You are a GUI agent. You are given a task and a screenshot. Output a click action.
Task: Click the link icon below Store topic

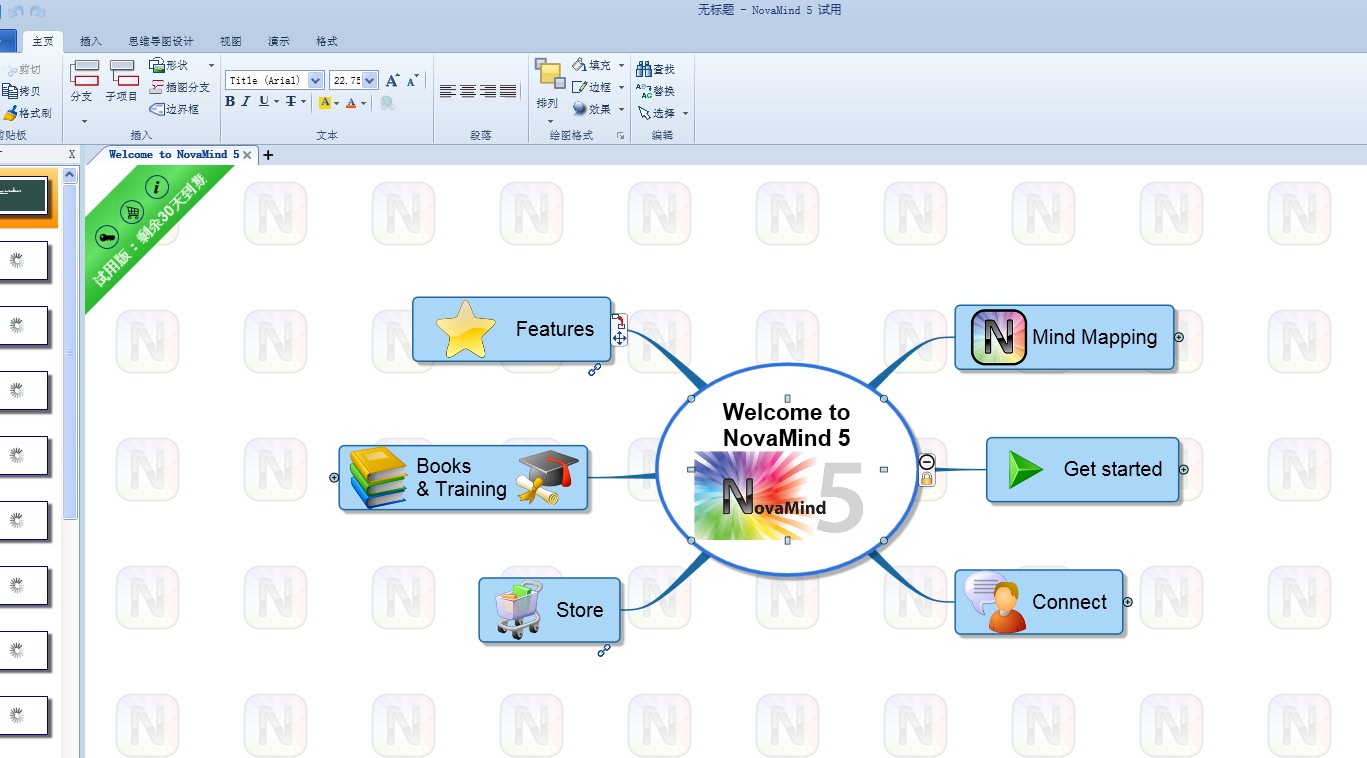coord(603,651)
